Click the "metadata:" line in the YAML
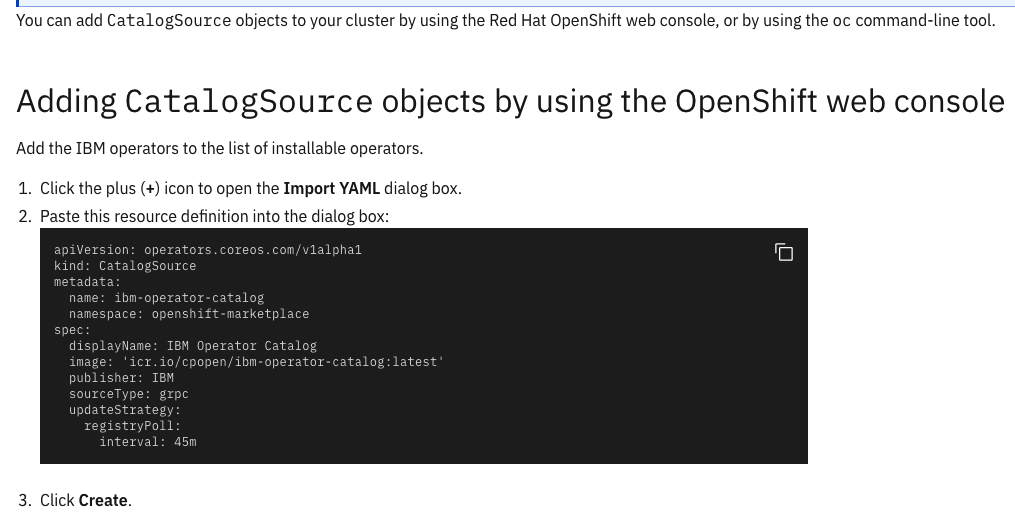 point(87,282)
